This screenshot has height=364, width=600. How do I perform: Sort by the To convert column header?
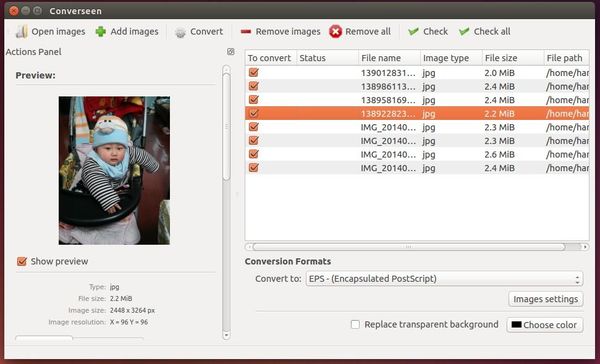tap(270, 58)
